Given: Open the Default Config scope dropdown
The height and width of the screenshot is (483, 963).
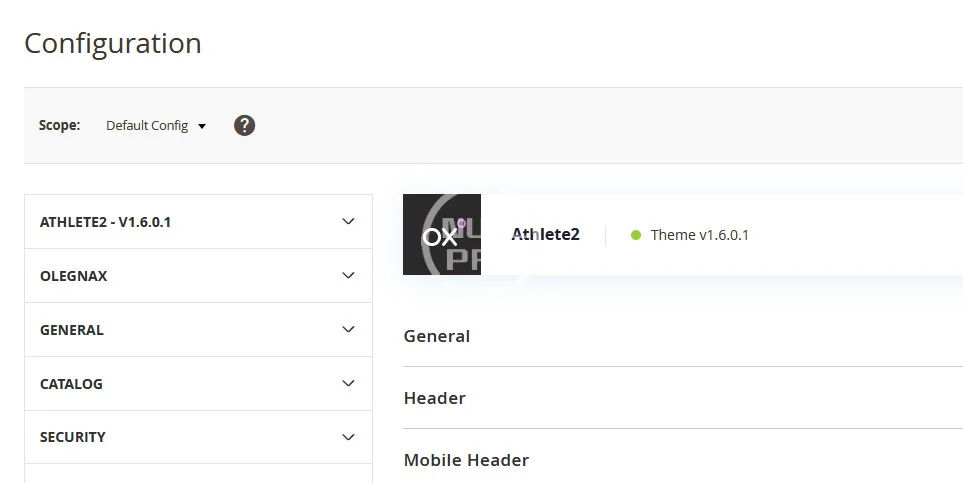Looking at the screenshot, I should click(x=156, y=126).
